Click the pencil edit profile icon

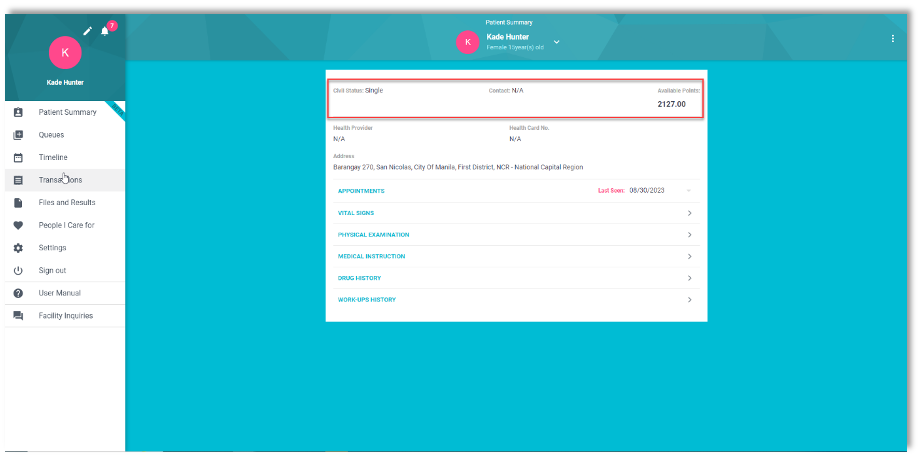coord(87,31)
